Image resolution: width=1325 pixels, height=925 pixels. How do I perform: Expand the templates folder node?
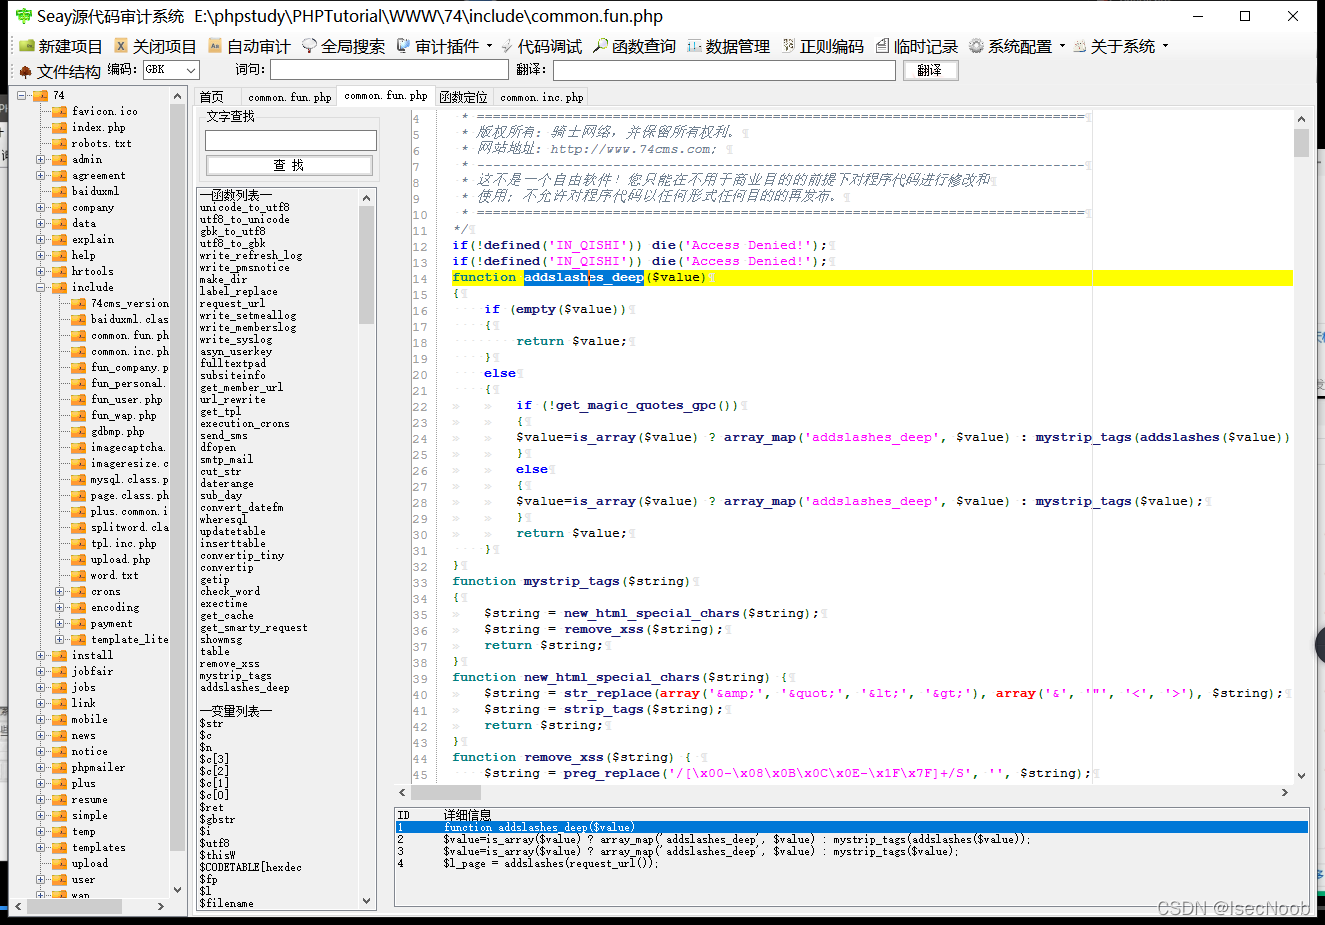point(41,848)
